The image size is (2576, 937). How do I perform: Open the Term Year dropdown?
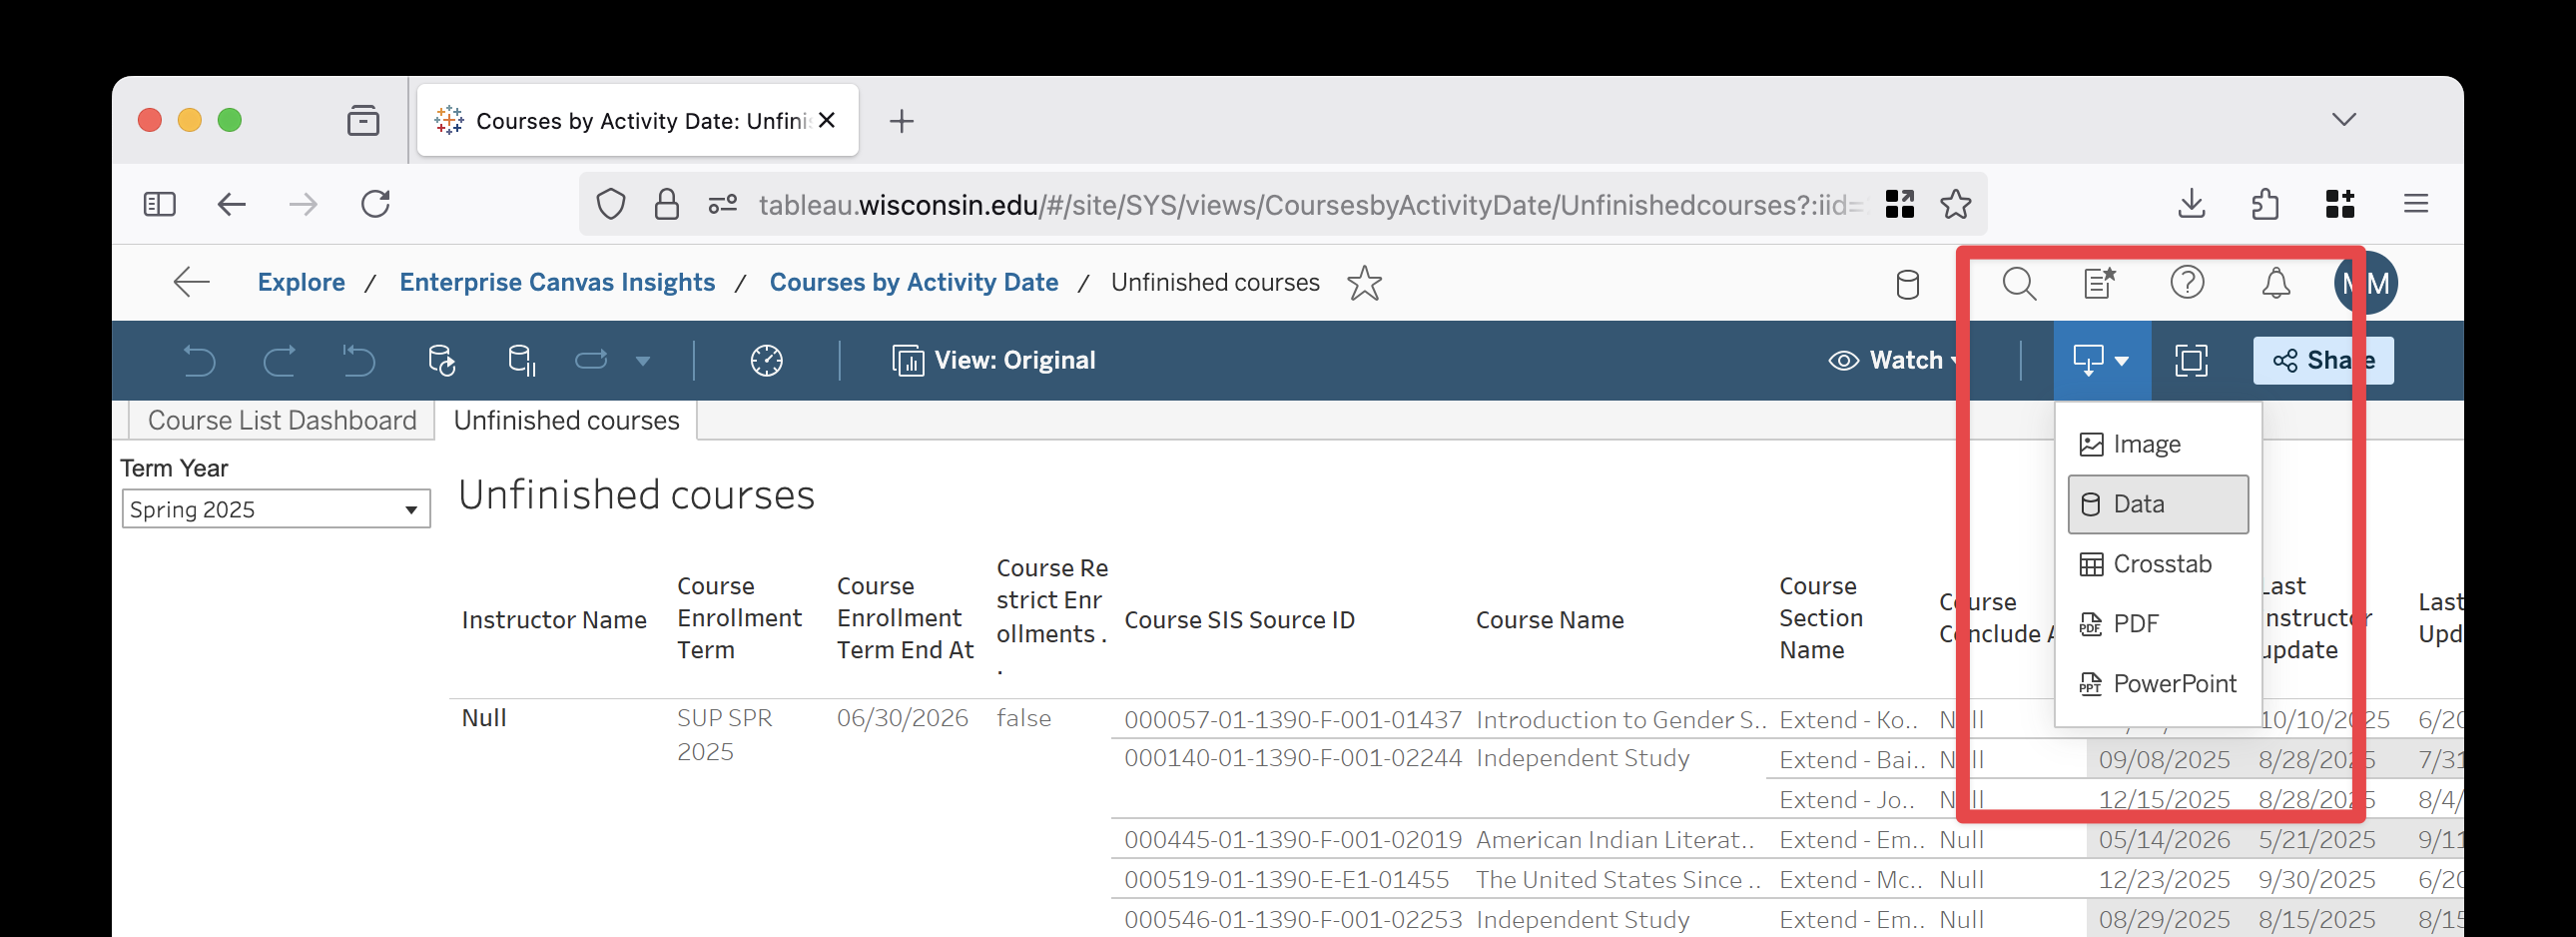click(410, 509)
